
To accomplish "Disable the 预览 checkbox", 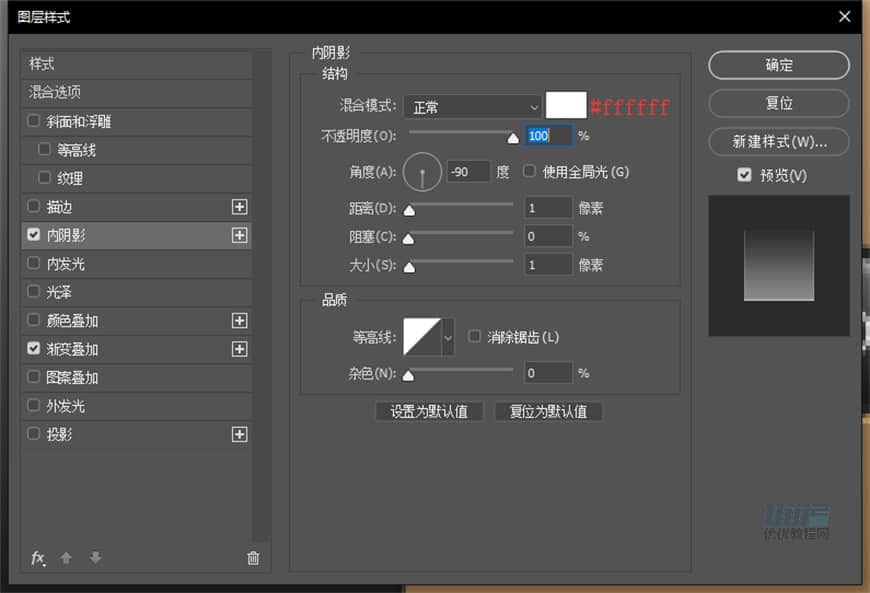I will tap(744, 175).
